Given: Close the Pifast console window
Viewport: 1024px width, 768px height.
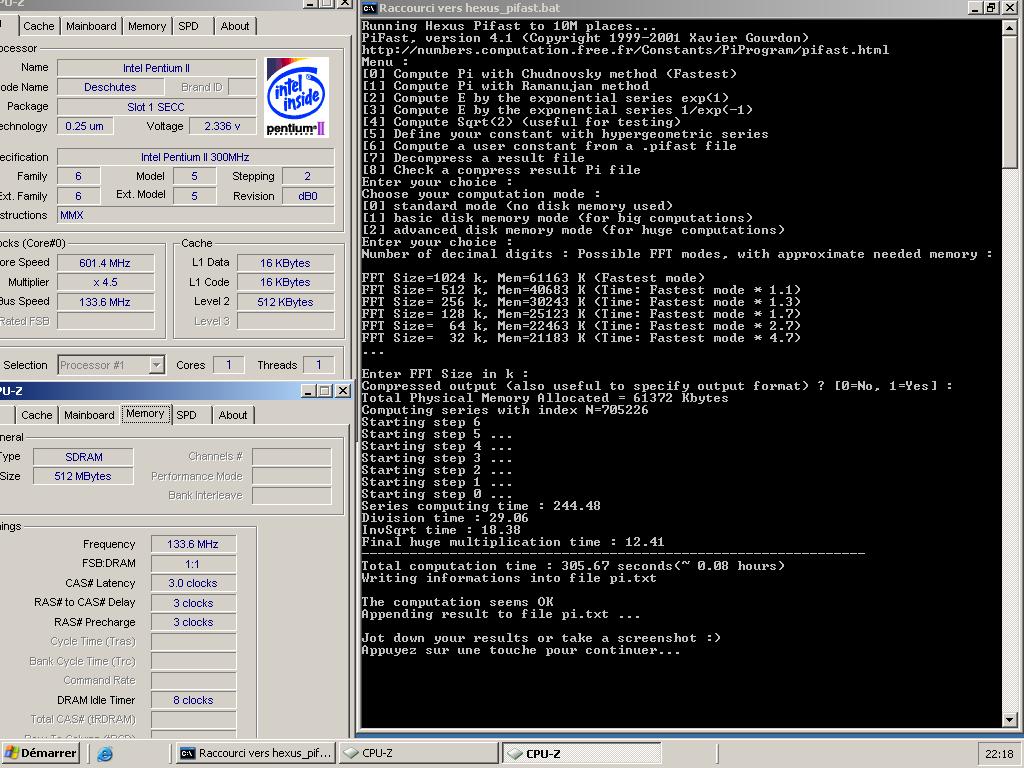Looking at the screenshot, I should [1009, 8].
